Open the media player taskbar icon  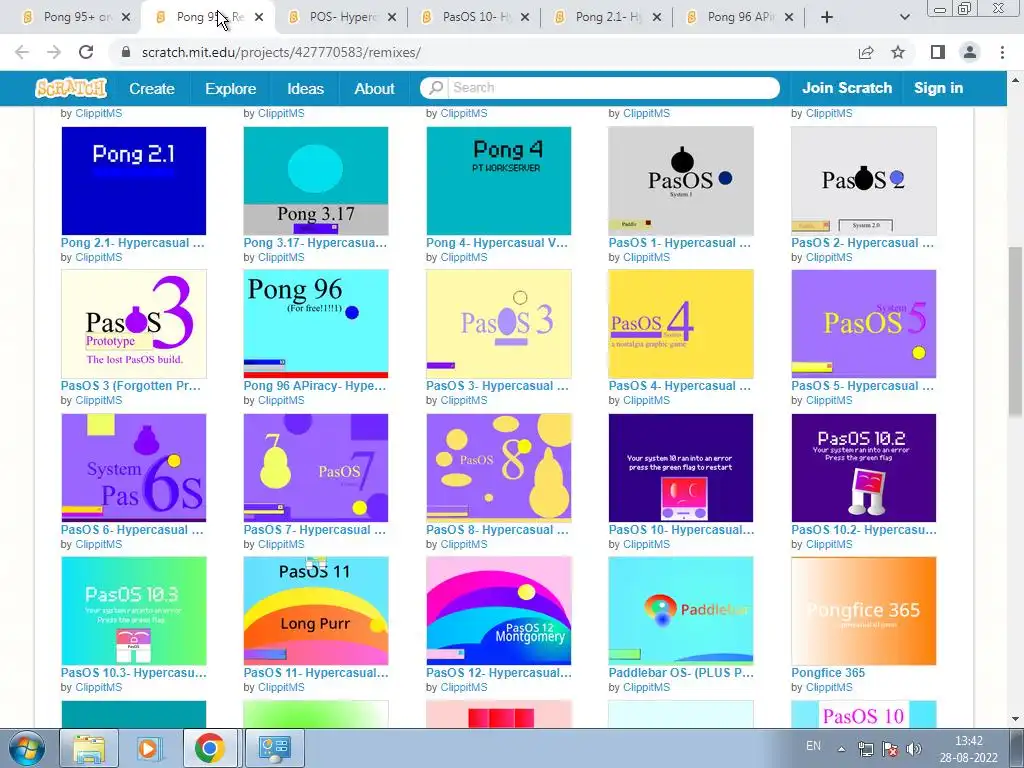pyautogui.click(x=148, y=748)
